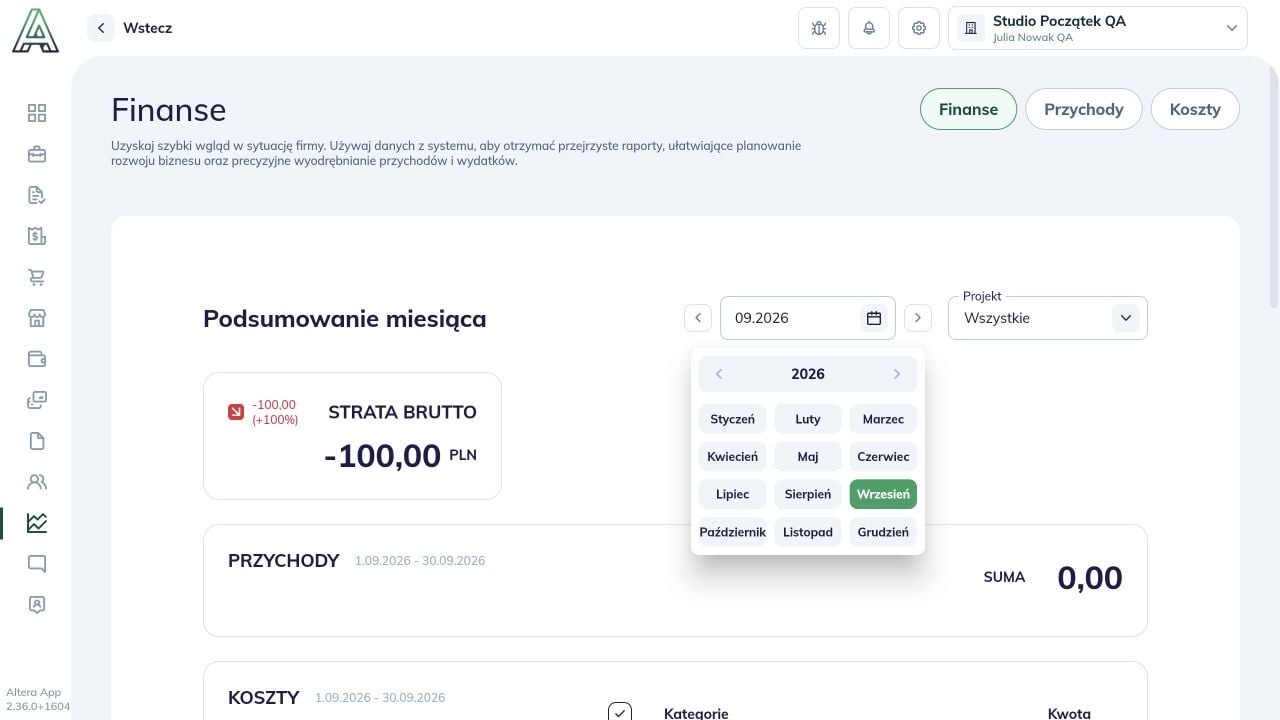Switch to the Przychody tab

1084,109
